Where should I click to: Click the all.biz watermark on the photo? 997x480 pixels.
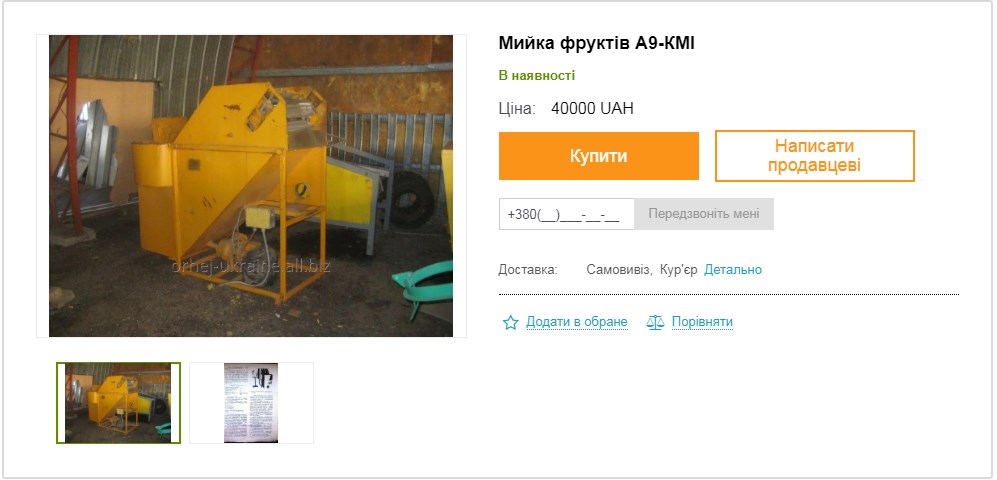(251, 267)
